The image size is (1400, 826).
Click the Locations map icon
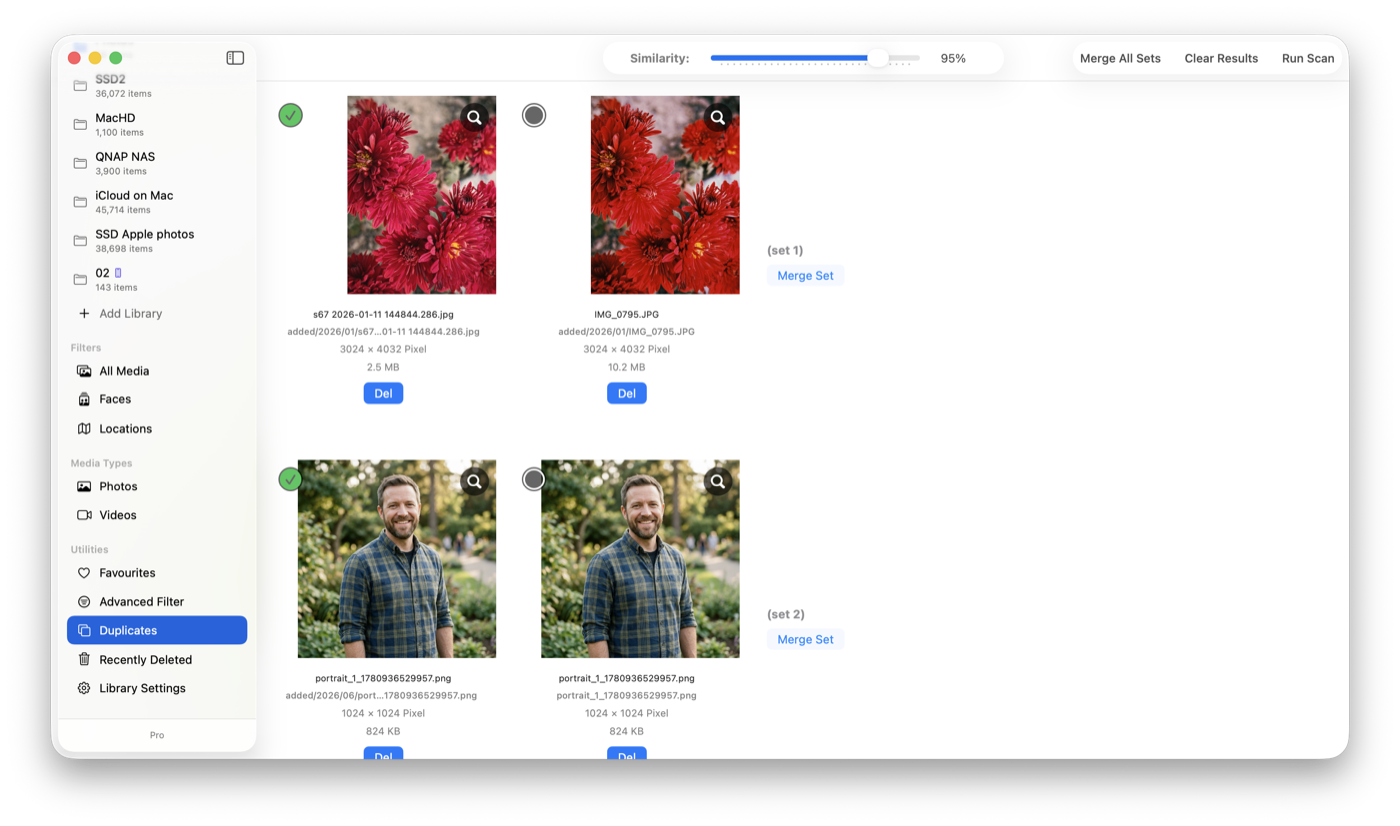84,428
